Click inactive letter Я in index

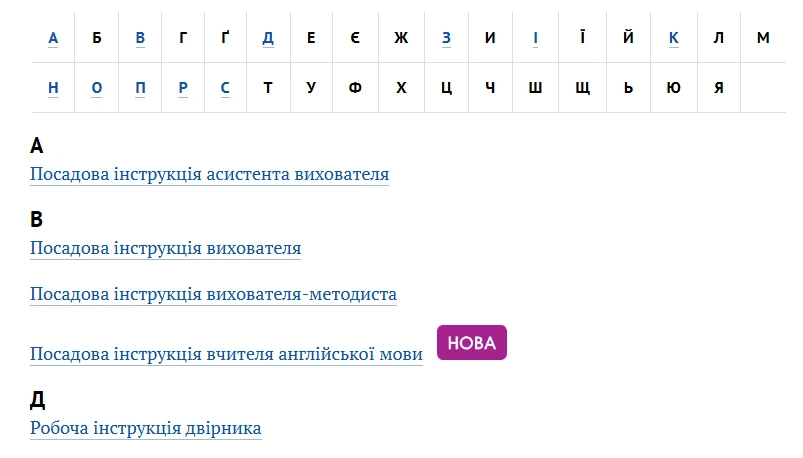(718, 87)
